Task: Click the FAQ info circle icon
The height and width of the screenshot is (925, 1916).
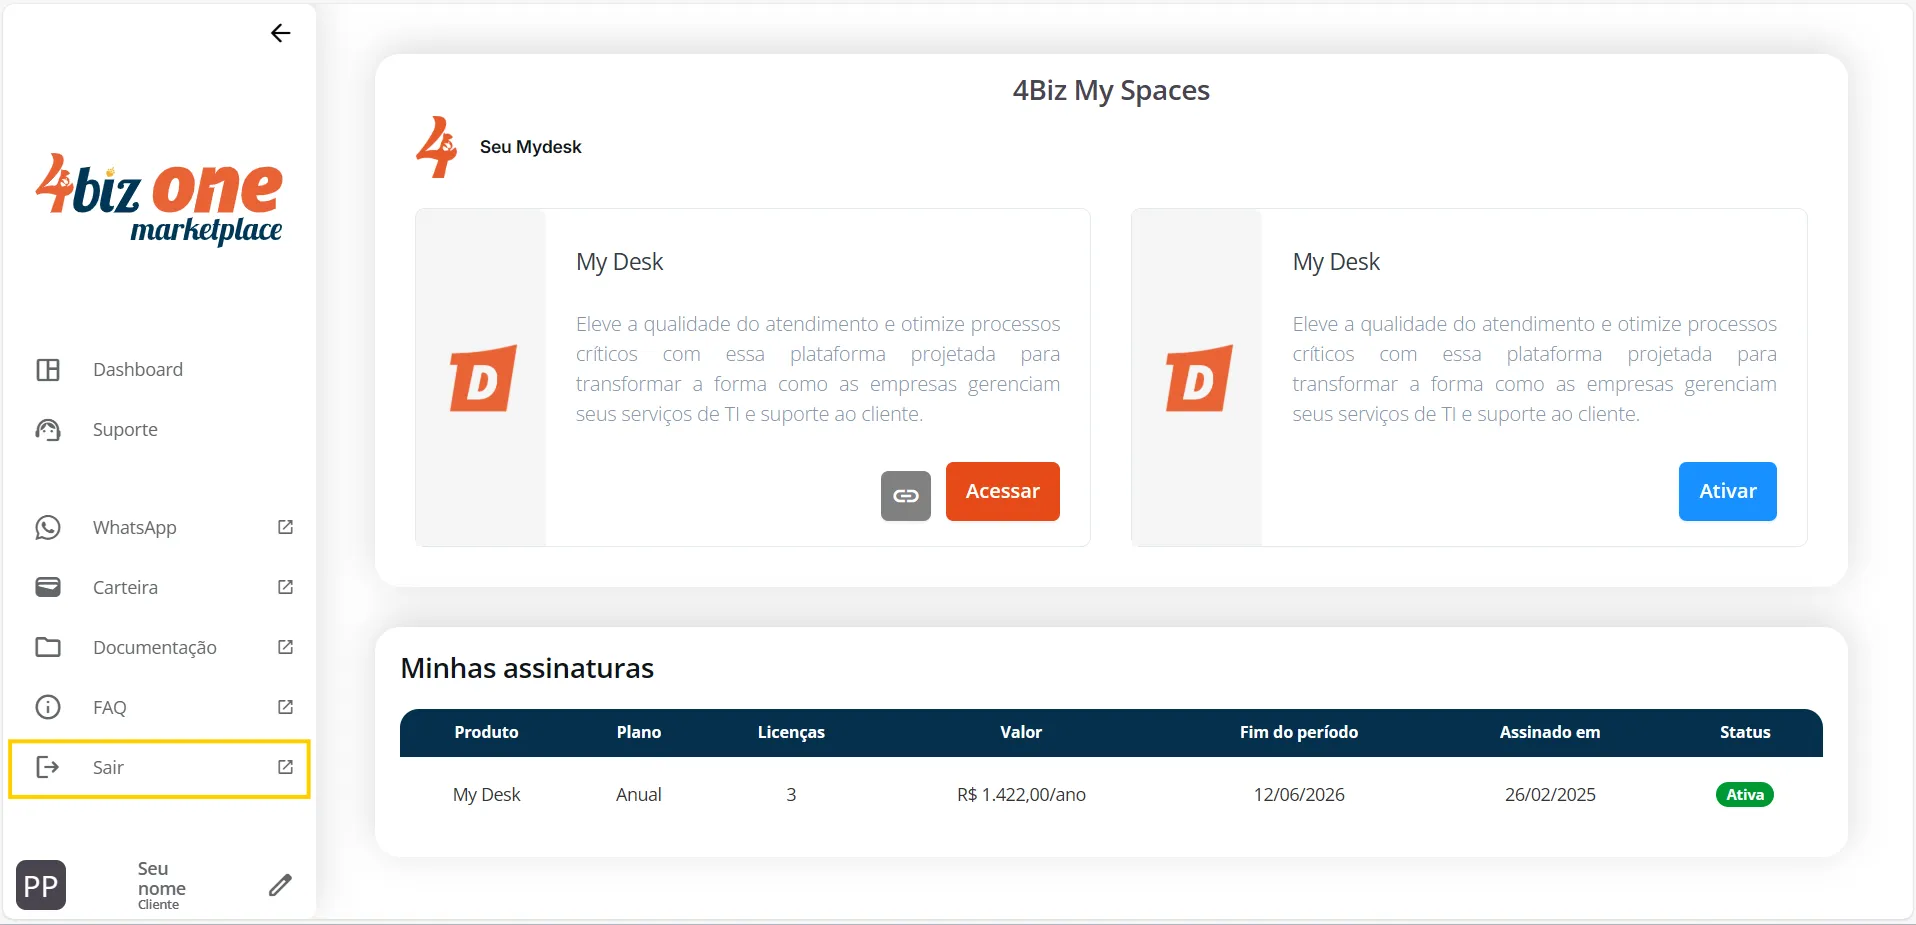Action: [48, 707]
